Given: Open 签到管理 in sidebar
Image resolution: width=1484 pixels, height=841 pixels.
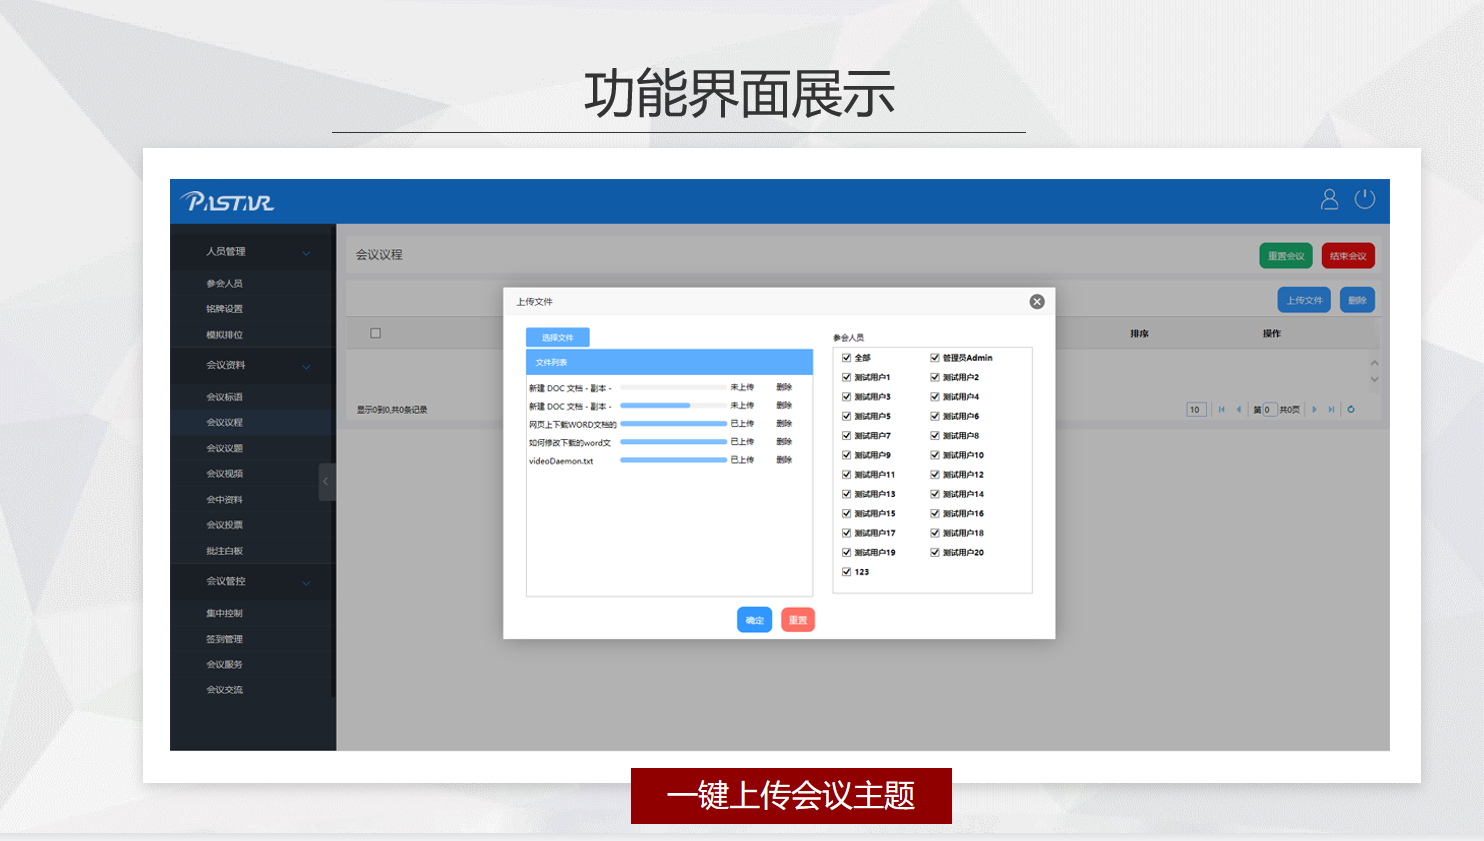Looking at the screenshot, I should [x=225, y=639].
